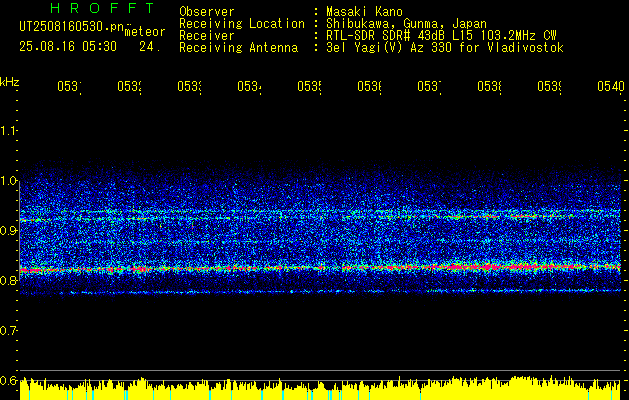Screen dimensions: 629x400
Task: Click the 0531 time marker
Action: click(69, 86)
